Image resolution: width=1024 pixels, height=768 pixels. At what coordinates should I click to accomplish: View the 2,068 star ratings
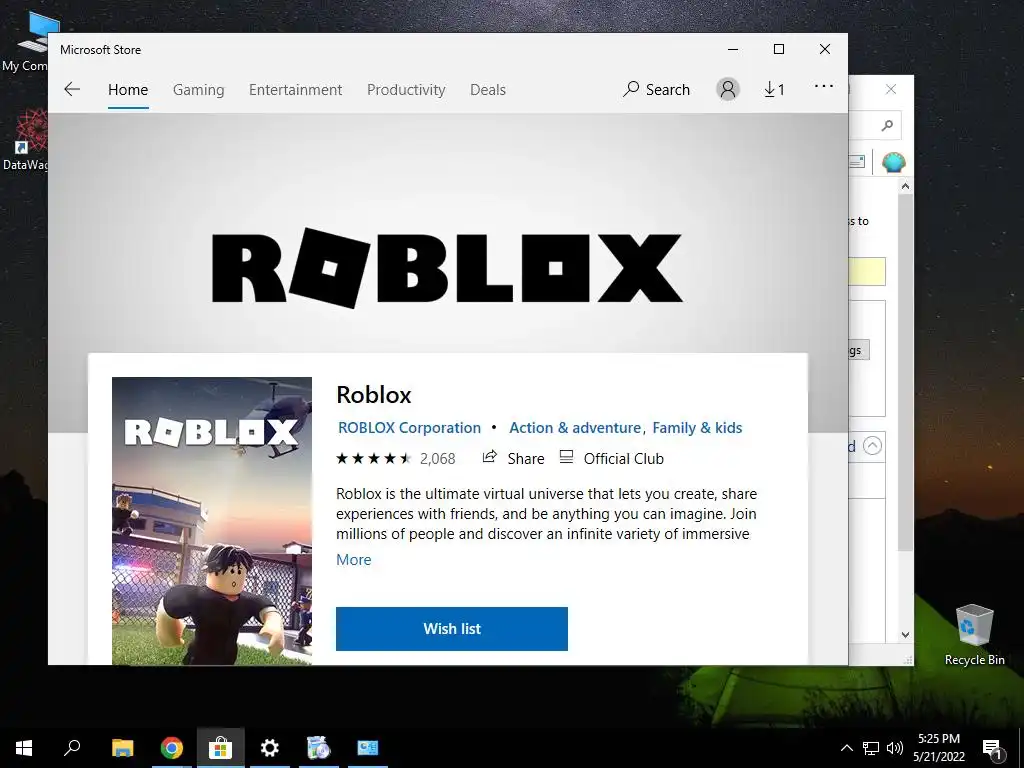tap(395, 458)
